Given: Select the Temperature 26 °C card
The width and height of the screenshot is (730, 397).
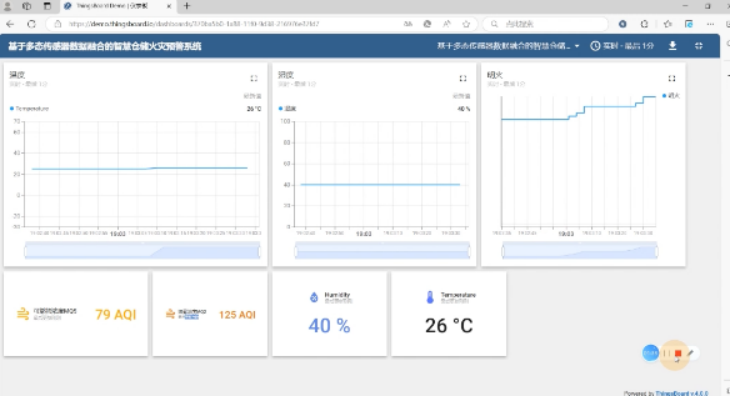Looking at the screenshot, I should tap(449, 314).
